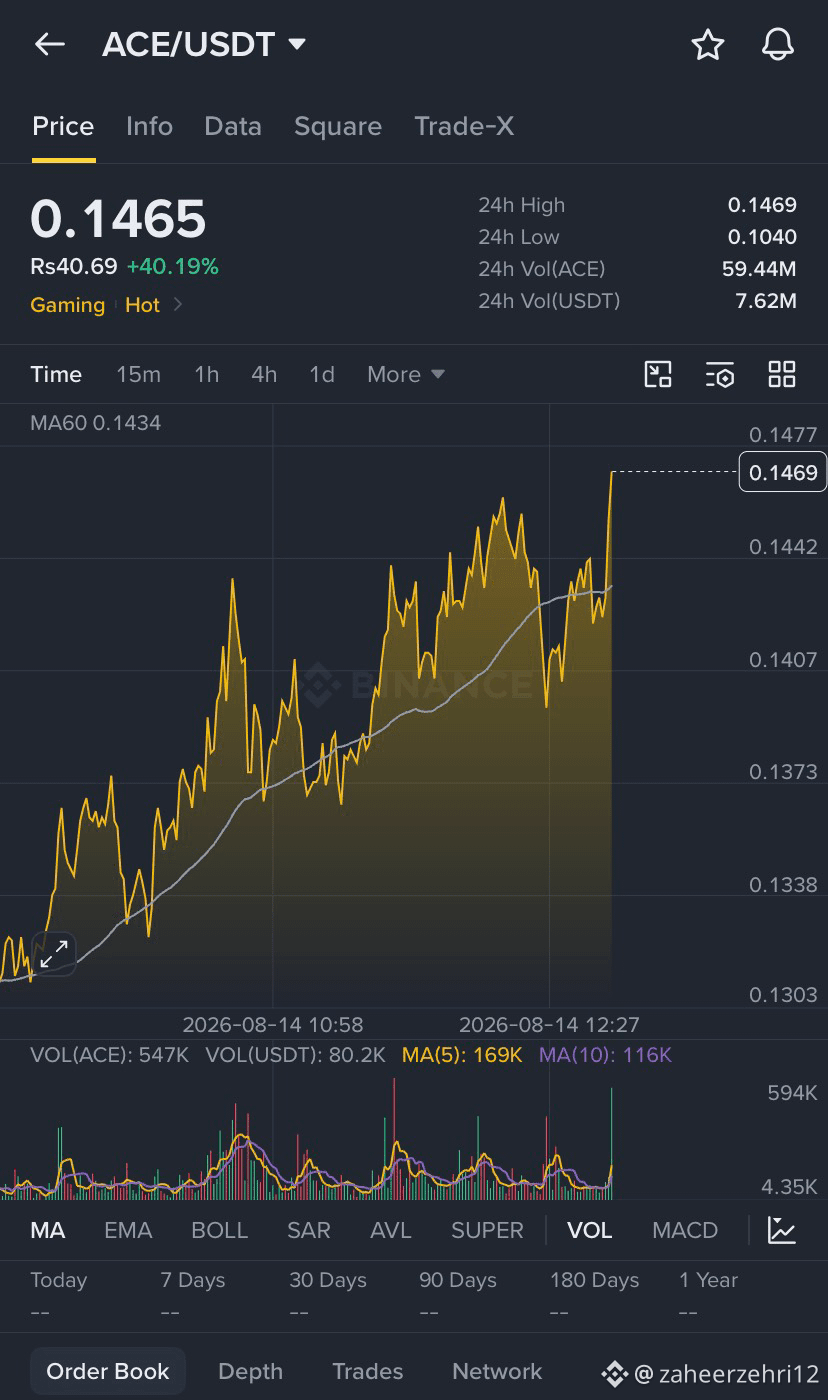Open the Depth tab
The image size is (828, 1400).
point(250,1372)
